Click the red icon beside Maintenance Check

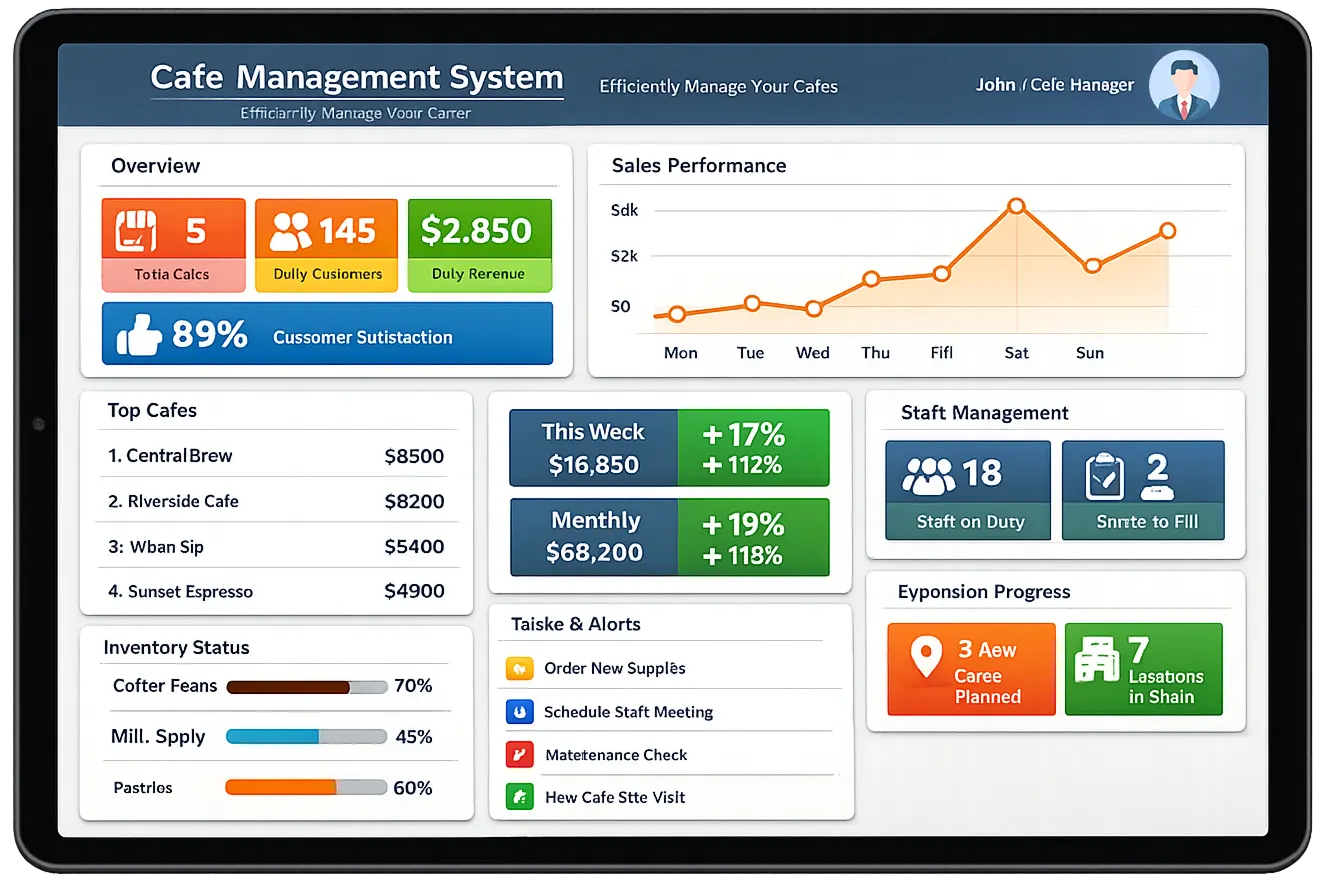(519, 754)
